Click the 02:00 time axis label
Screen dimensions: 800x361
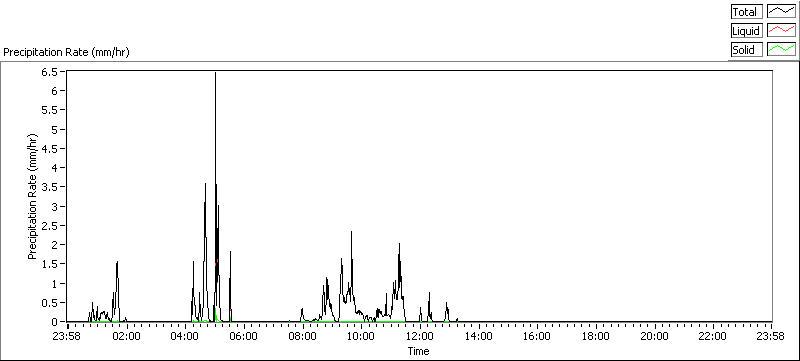click(126, 336)
